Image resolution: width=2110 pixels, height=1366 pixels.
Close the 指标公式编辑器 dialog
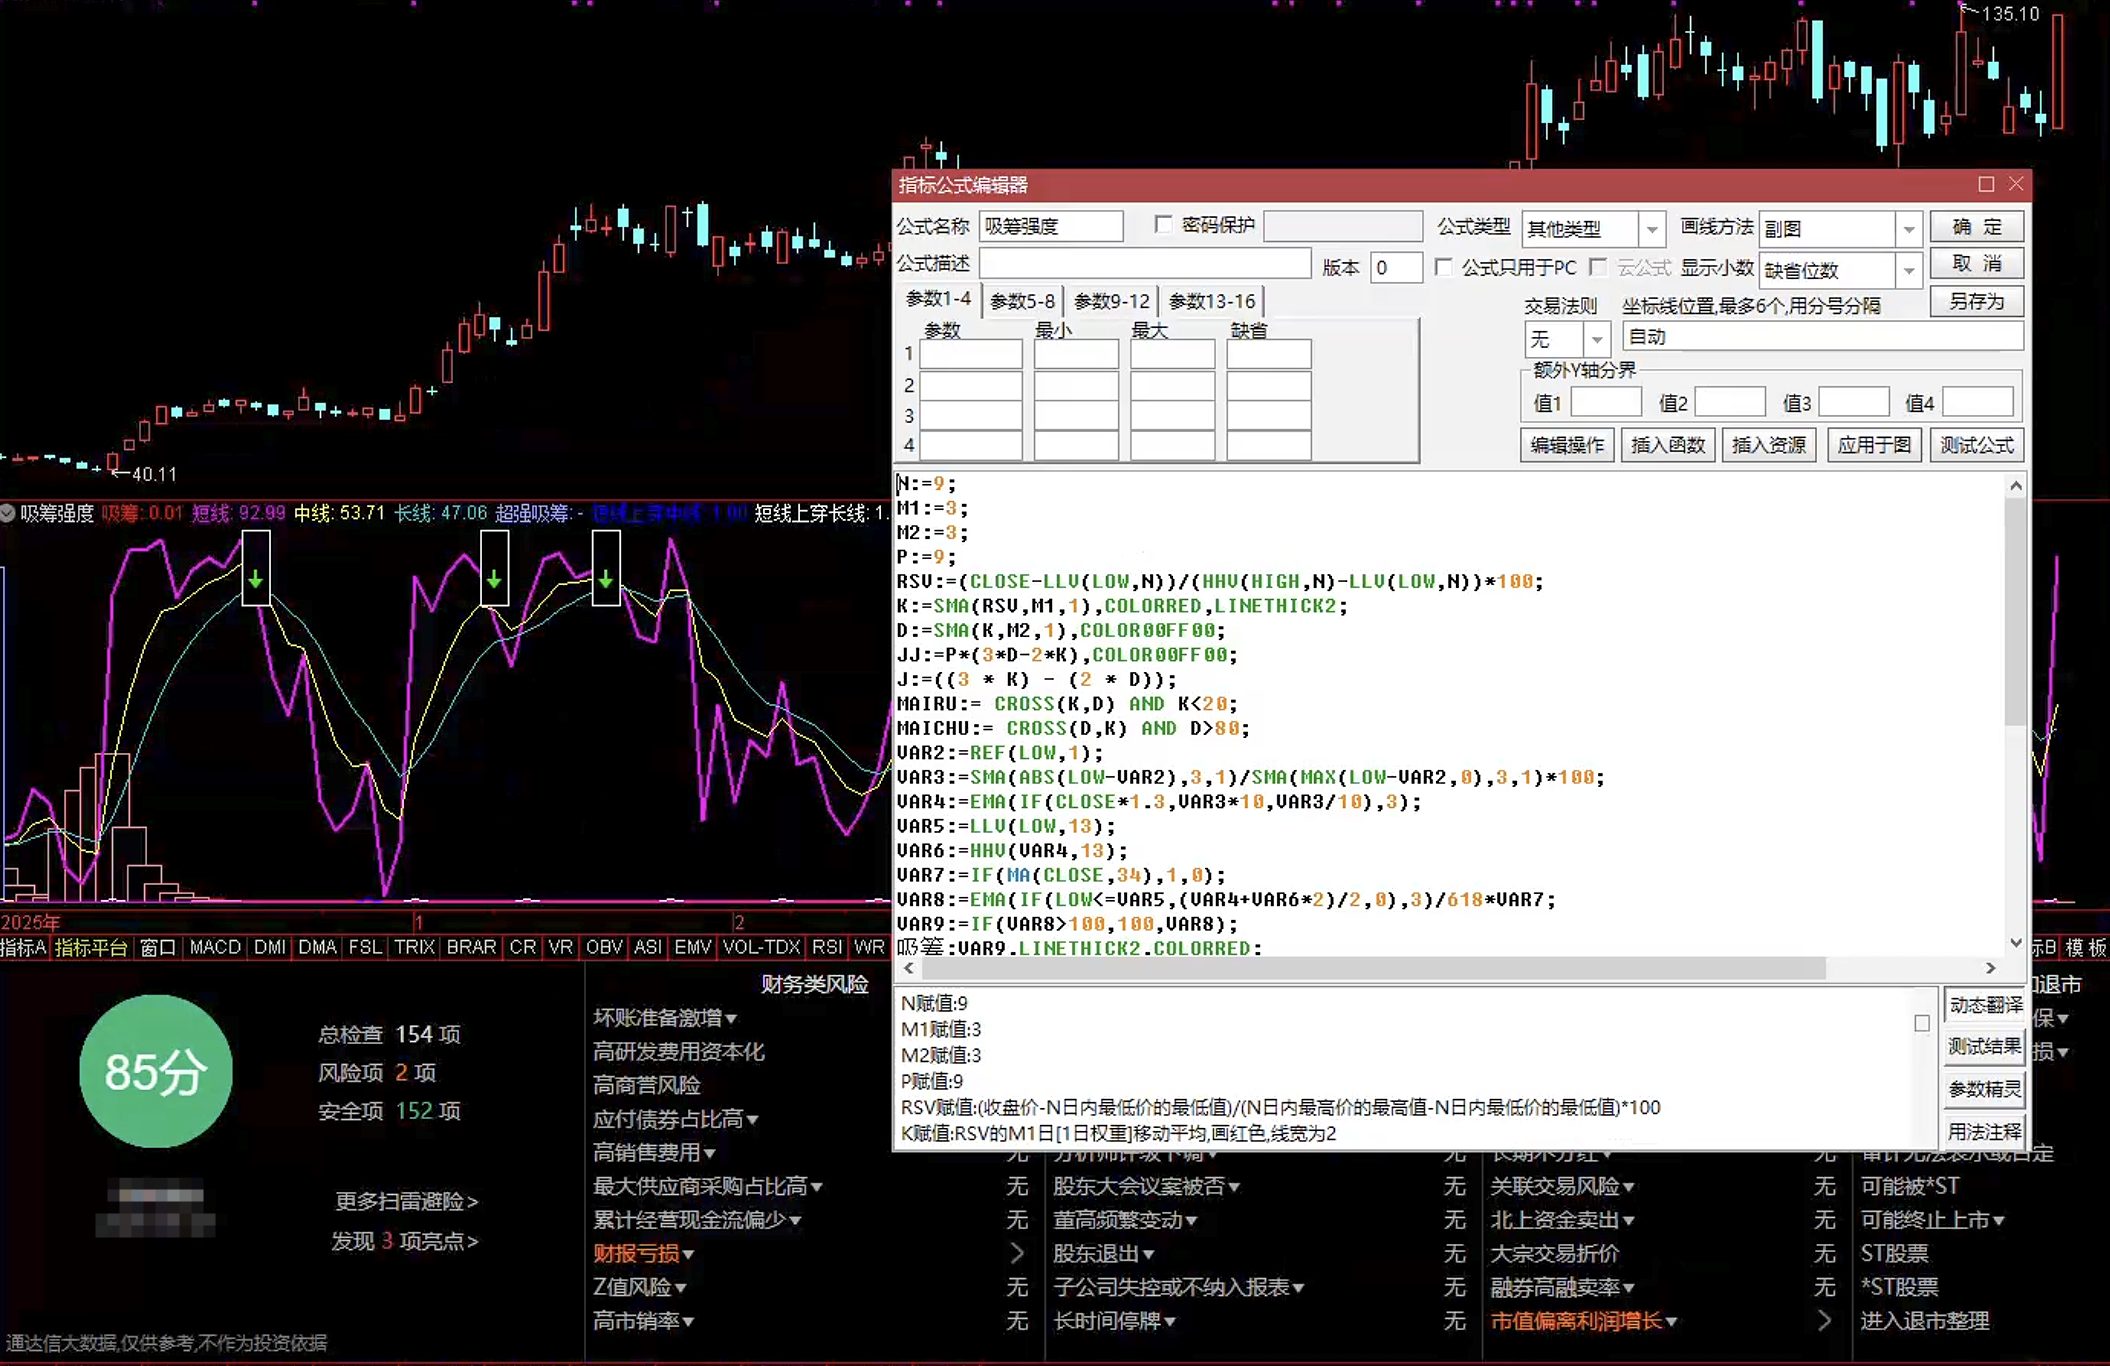point(2016,184)
